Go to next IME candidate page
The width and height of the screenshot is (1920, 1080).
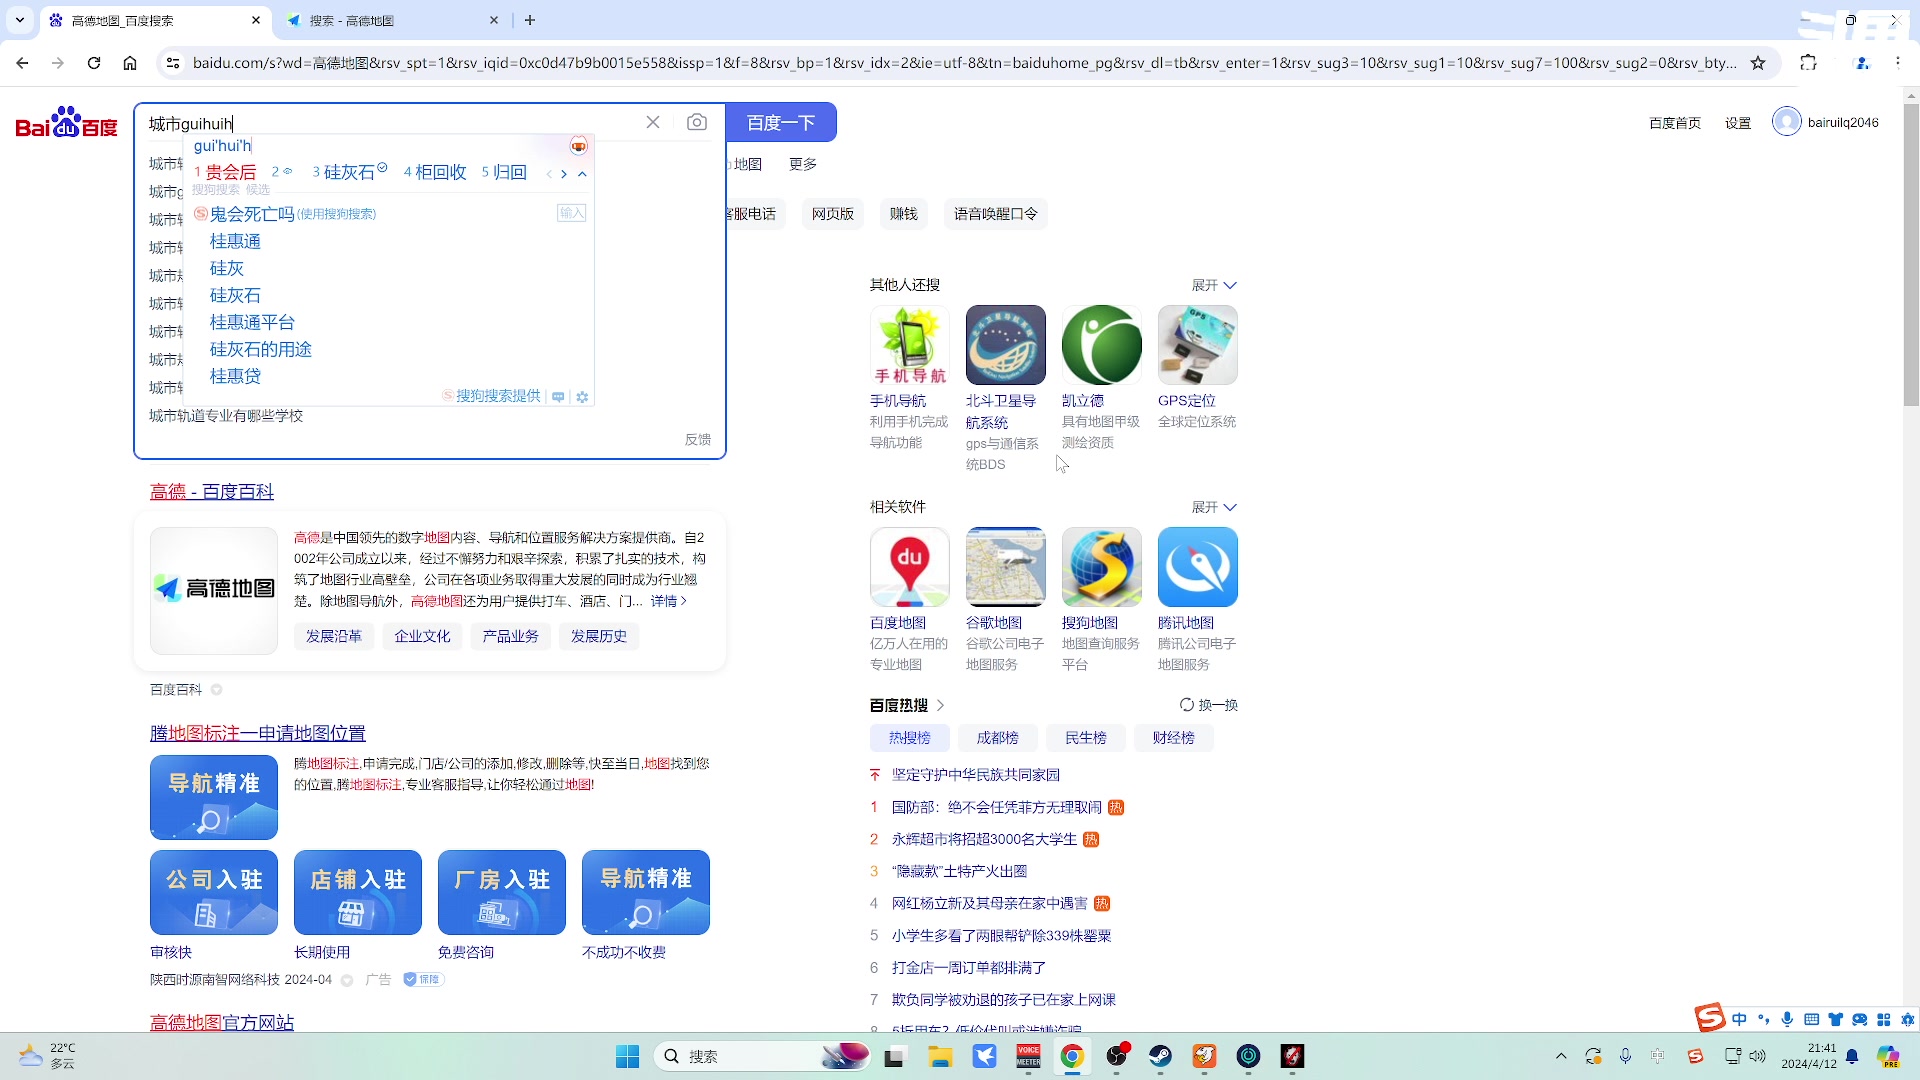564,174
